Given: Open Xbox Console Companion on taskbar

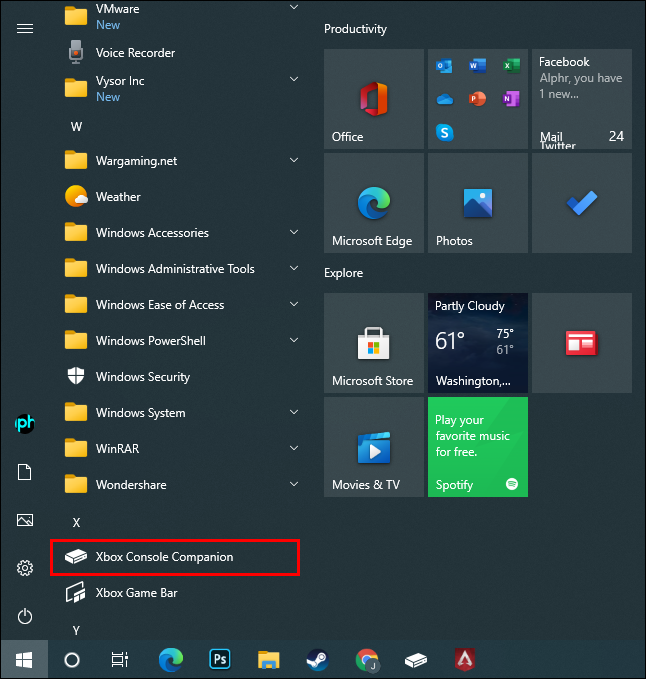Looking at the screenshot, I should tap(416, 660).
